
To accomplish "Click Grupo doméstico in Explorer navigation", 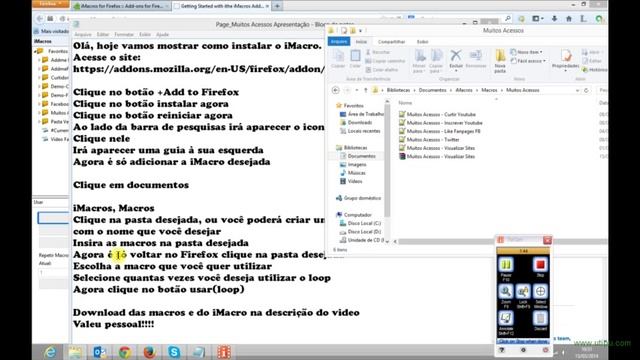I will pos(358,198).
